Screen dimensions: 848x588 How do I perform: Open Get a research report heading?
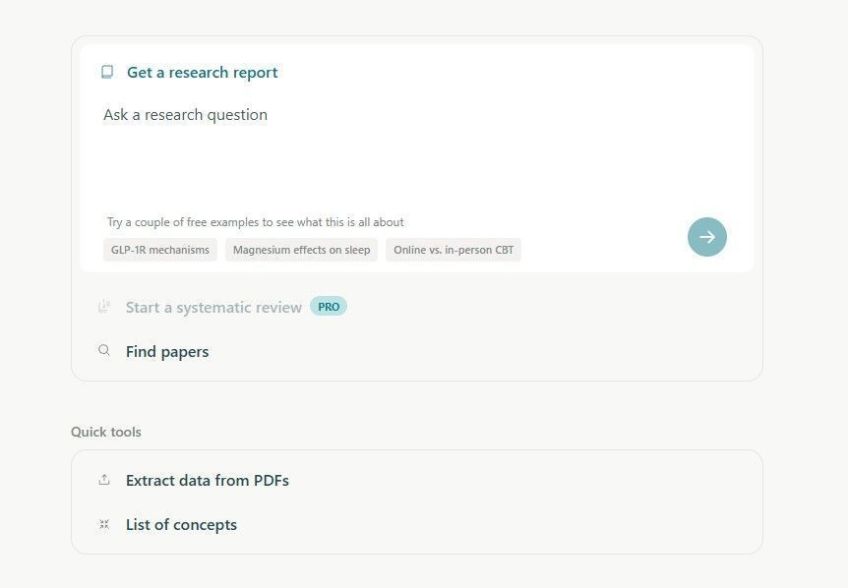tap(202, 72)
